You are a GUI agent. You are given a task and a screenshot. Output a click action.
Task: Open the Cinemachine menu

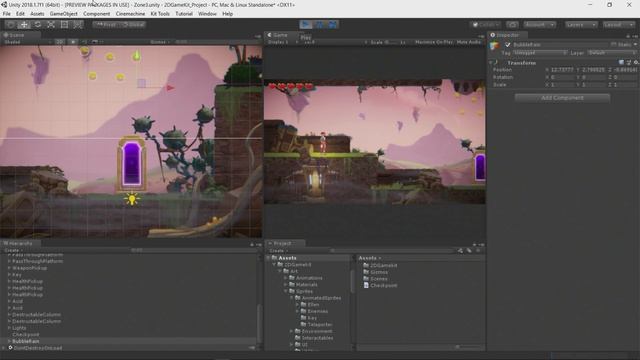pos(130,14)
